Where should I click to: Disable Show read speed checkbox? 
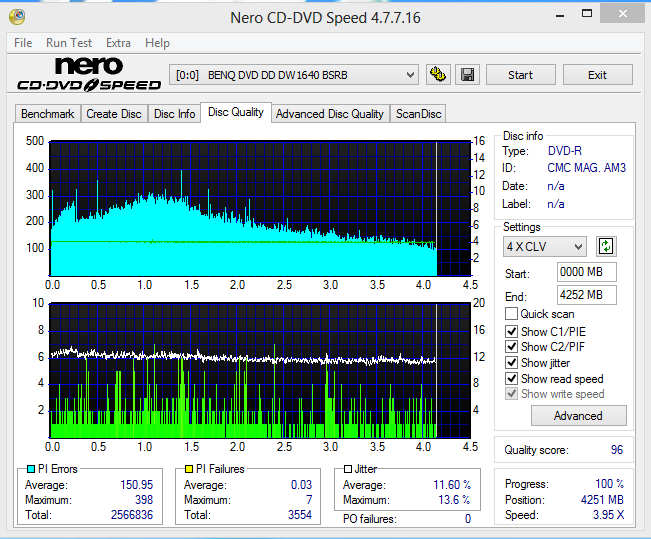click(512, 378)
